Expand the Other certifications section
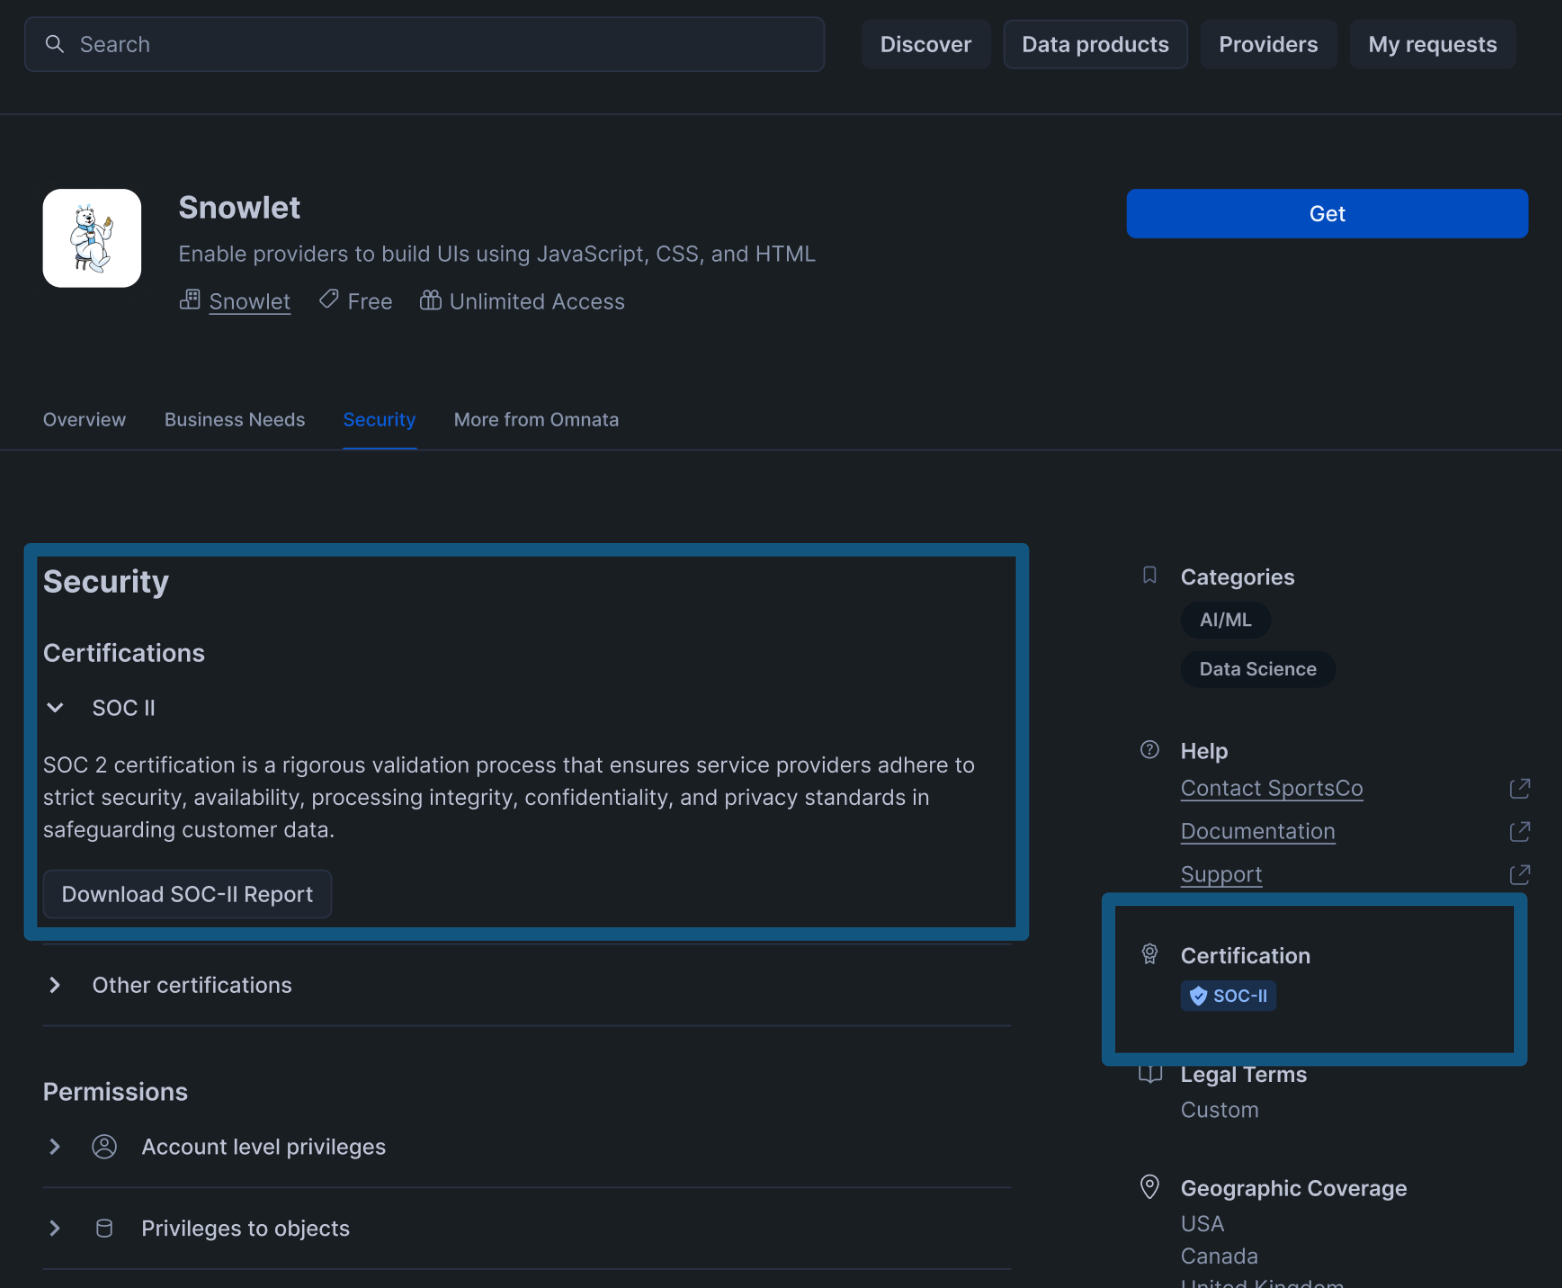This screenshot has height=1288, width=1562. 55,985
